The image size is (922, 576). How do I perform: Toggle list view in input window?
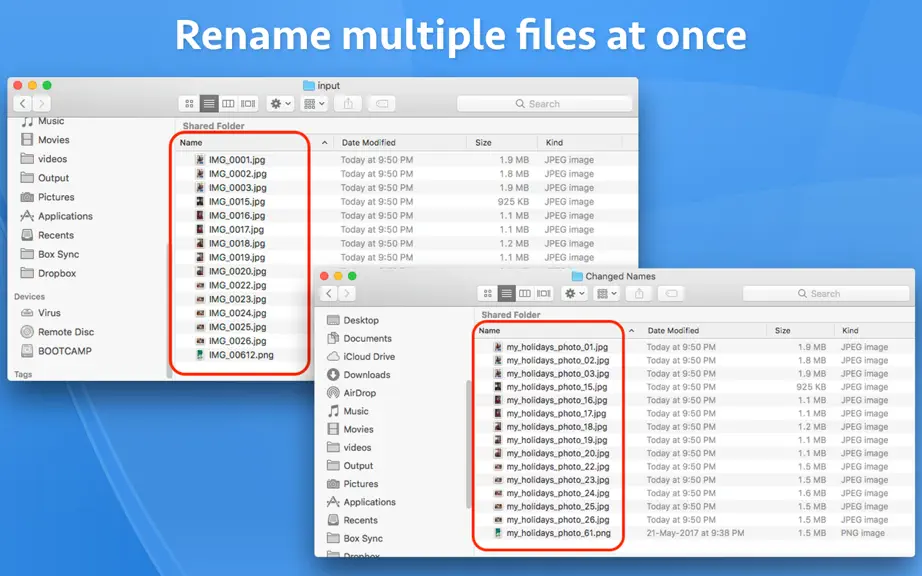pos(209,104)
